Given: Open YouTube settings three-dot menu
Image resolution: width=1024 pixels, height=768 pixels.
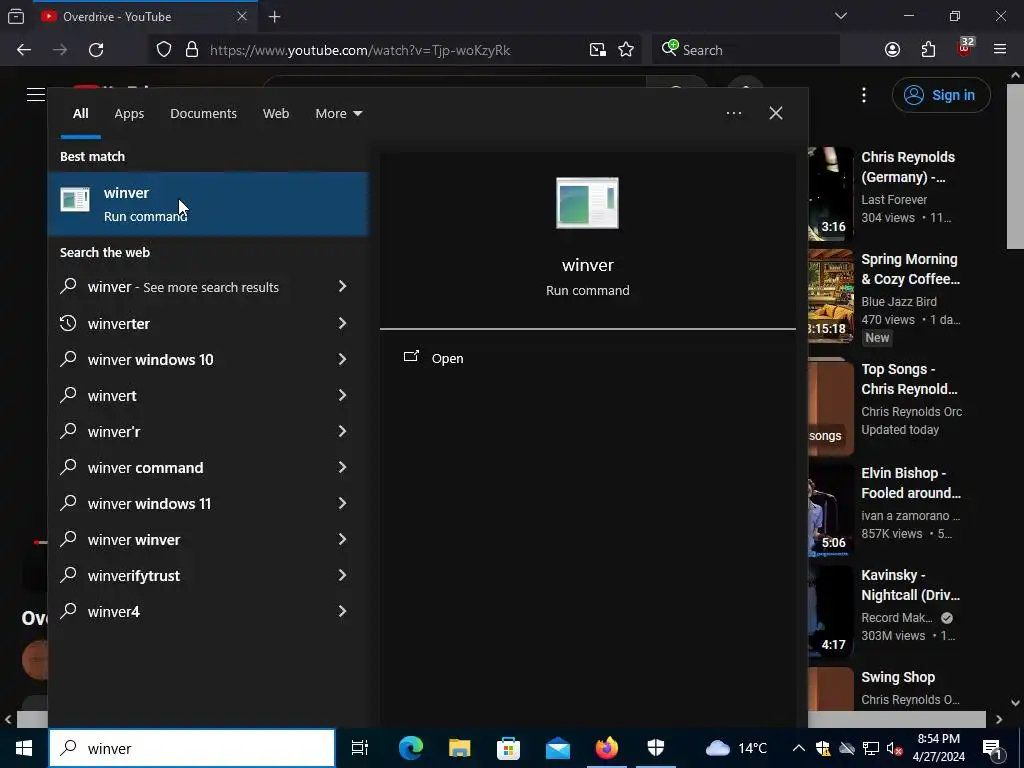Looking at the screenshot, I should 863,95.
